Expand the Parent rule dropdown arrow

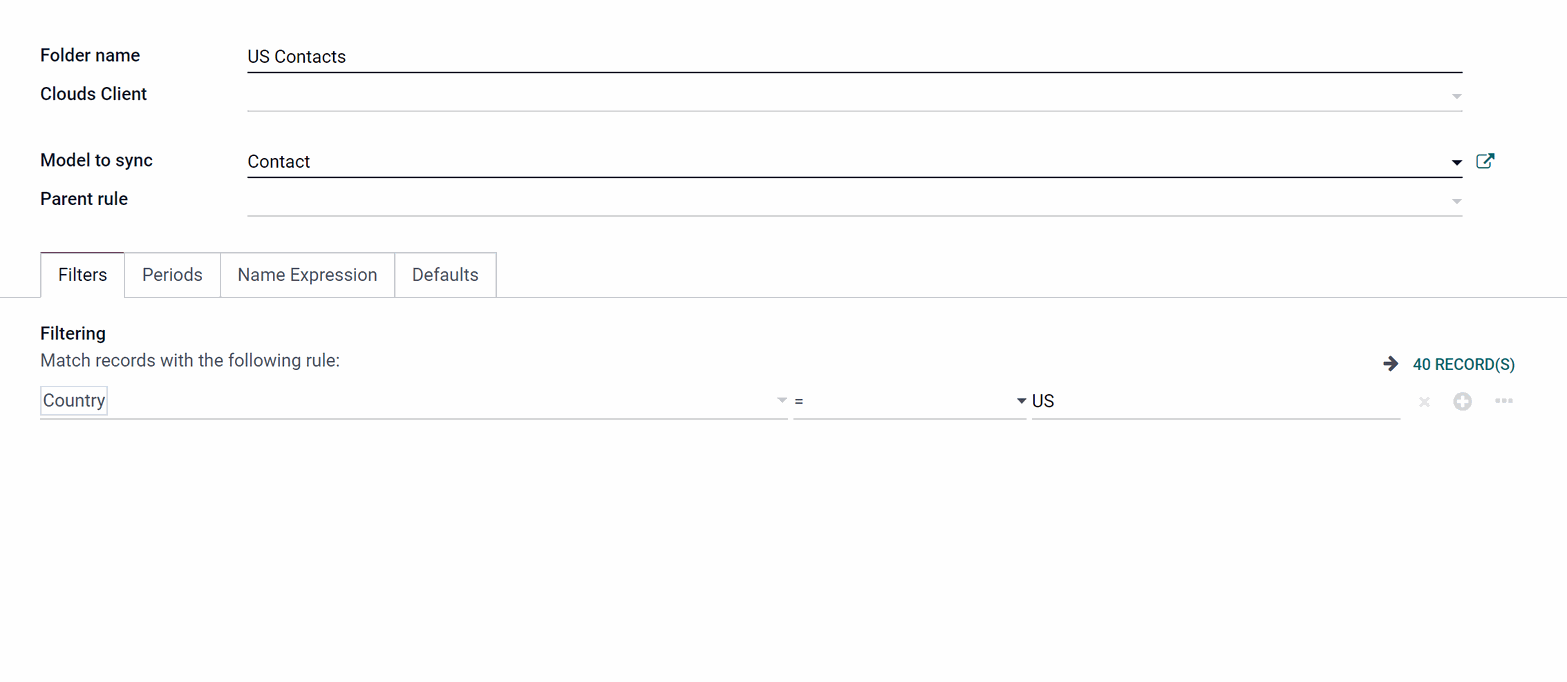(1456, 202)
